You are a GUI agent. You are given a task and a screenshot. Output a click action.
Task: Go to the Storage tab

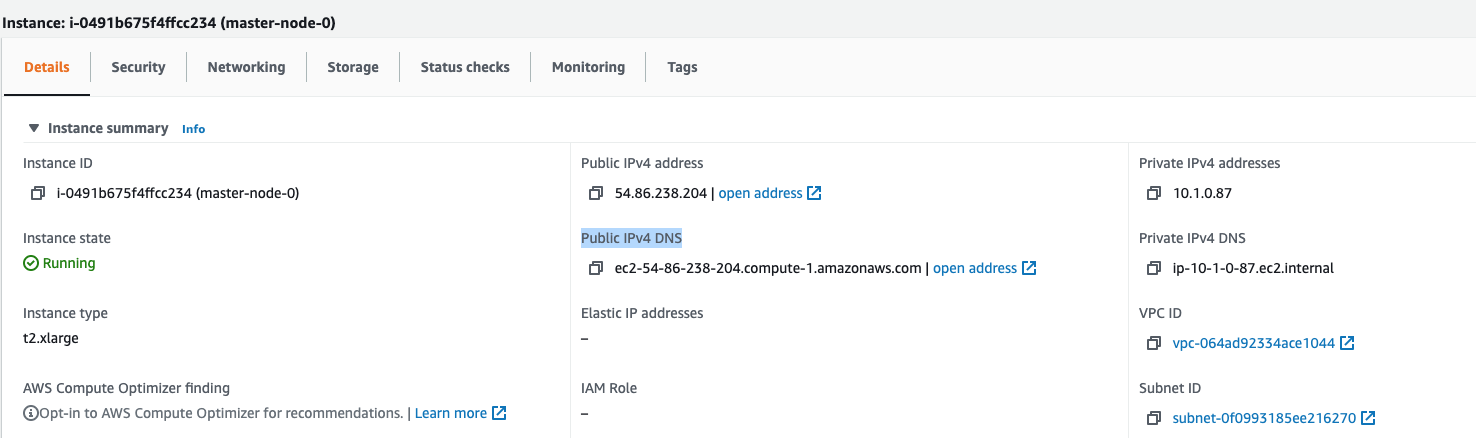353,67
